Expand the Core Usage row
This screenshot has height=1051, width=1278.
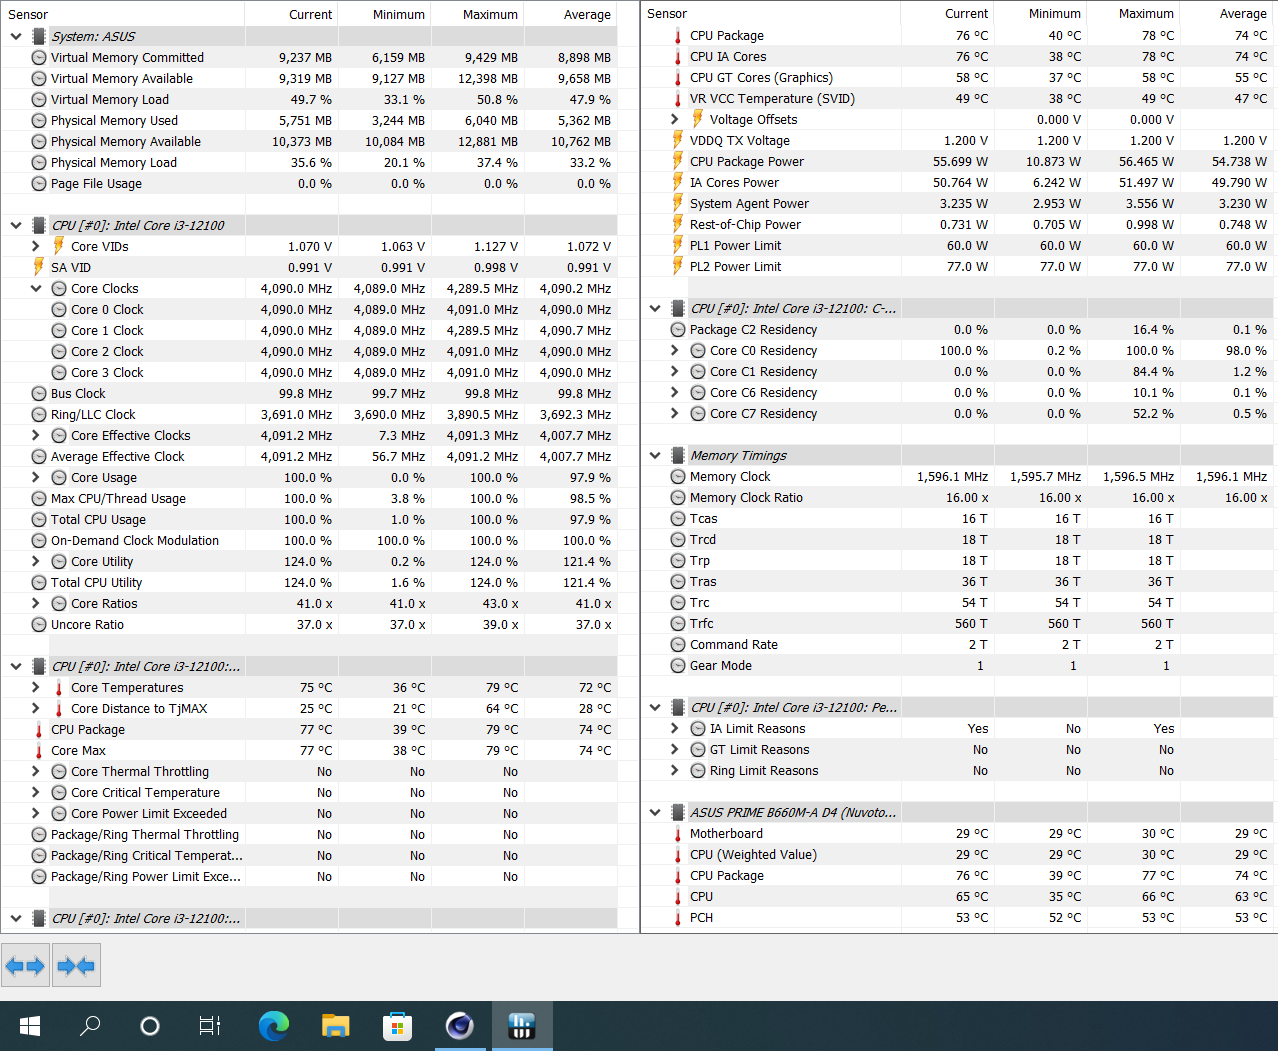click(x=36, y=477)
